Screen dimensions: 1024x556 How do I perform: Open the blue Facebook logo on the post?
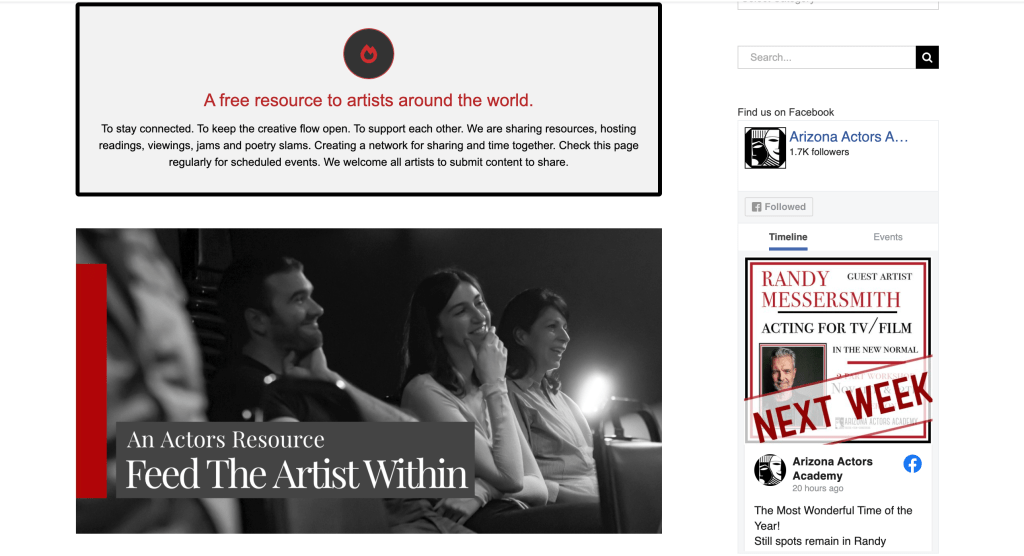point(912,464)
